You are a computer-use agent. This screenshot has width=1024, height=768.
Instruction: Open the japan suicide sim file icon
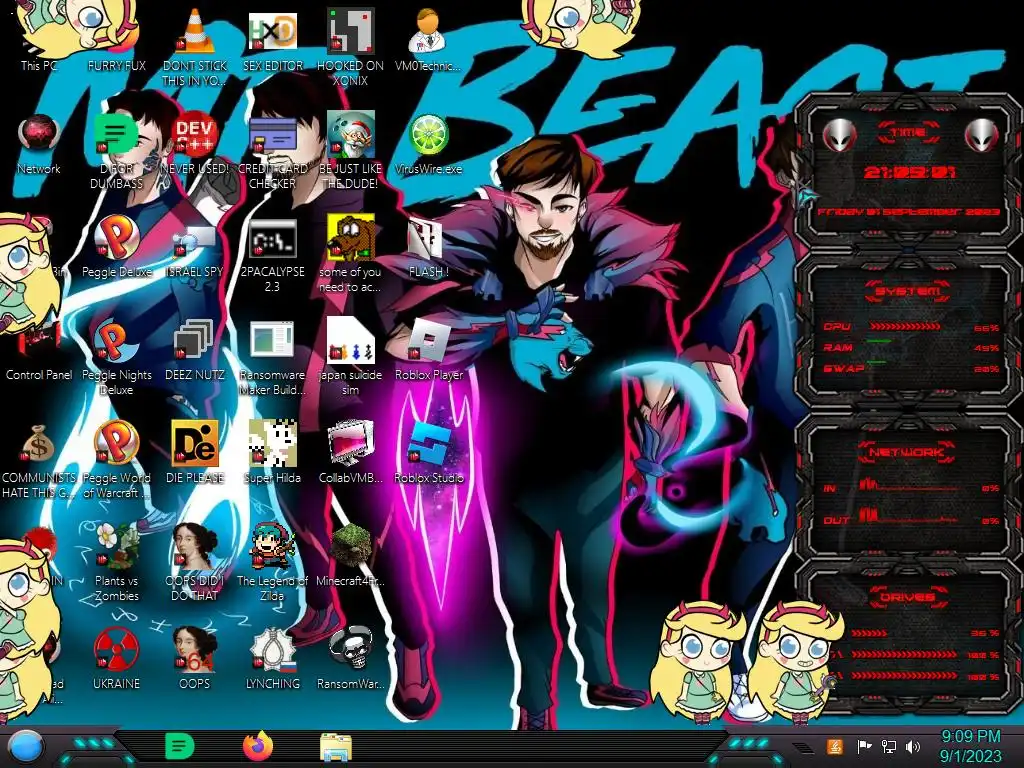click(x=351, y=357)
